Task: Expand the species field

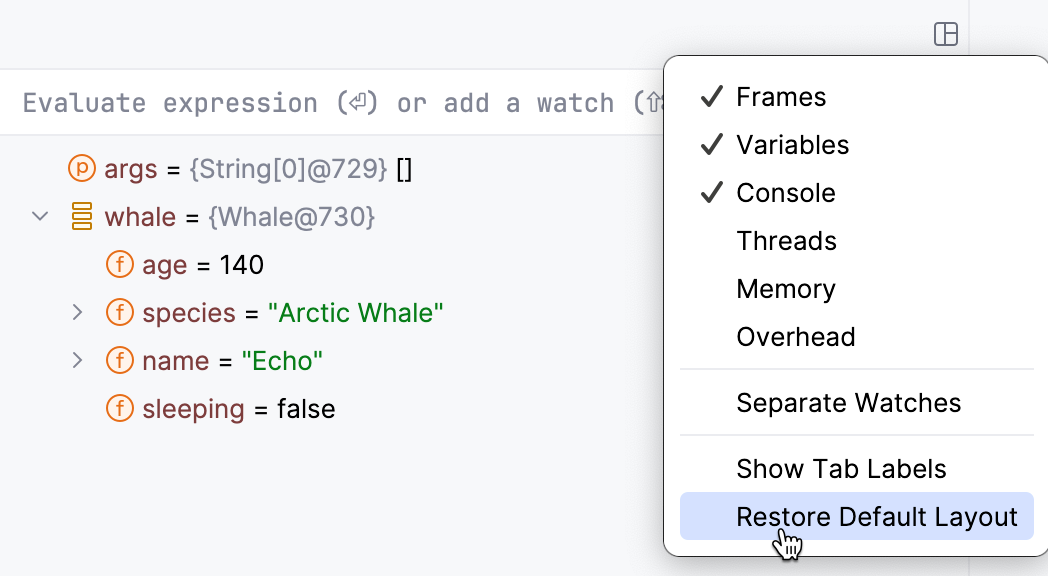Action: pyautogui.click(x=78, y=312)
